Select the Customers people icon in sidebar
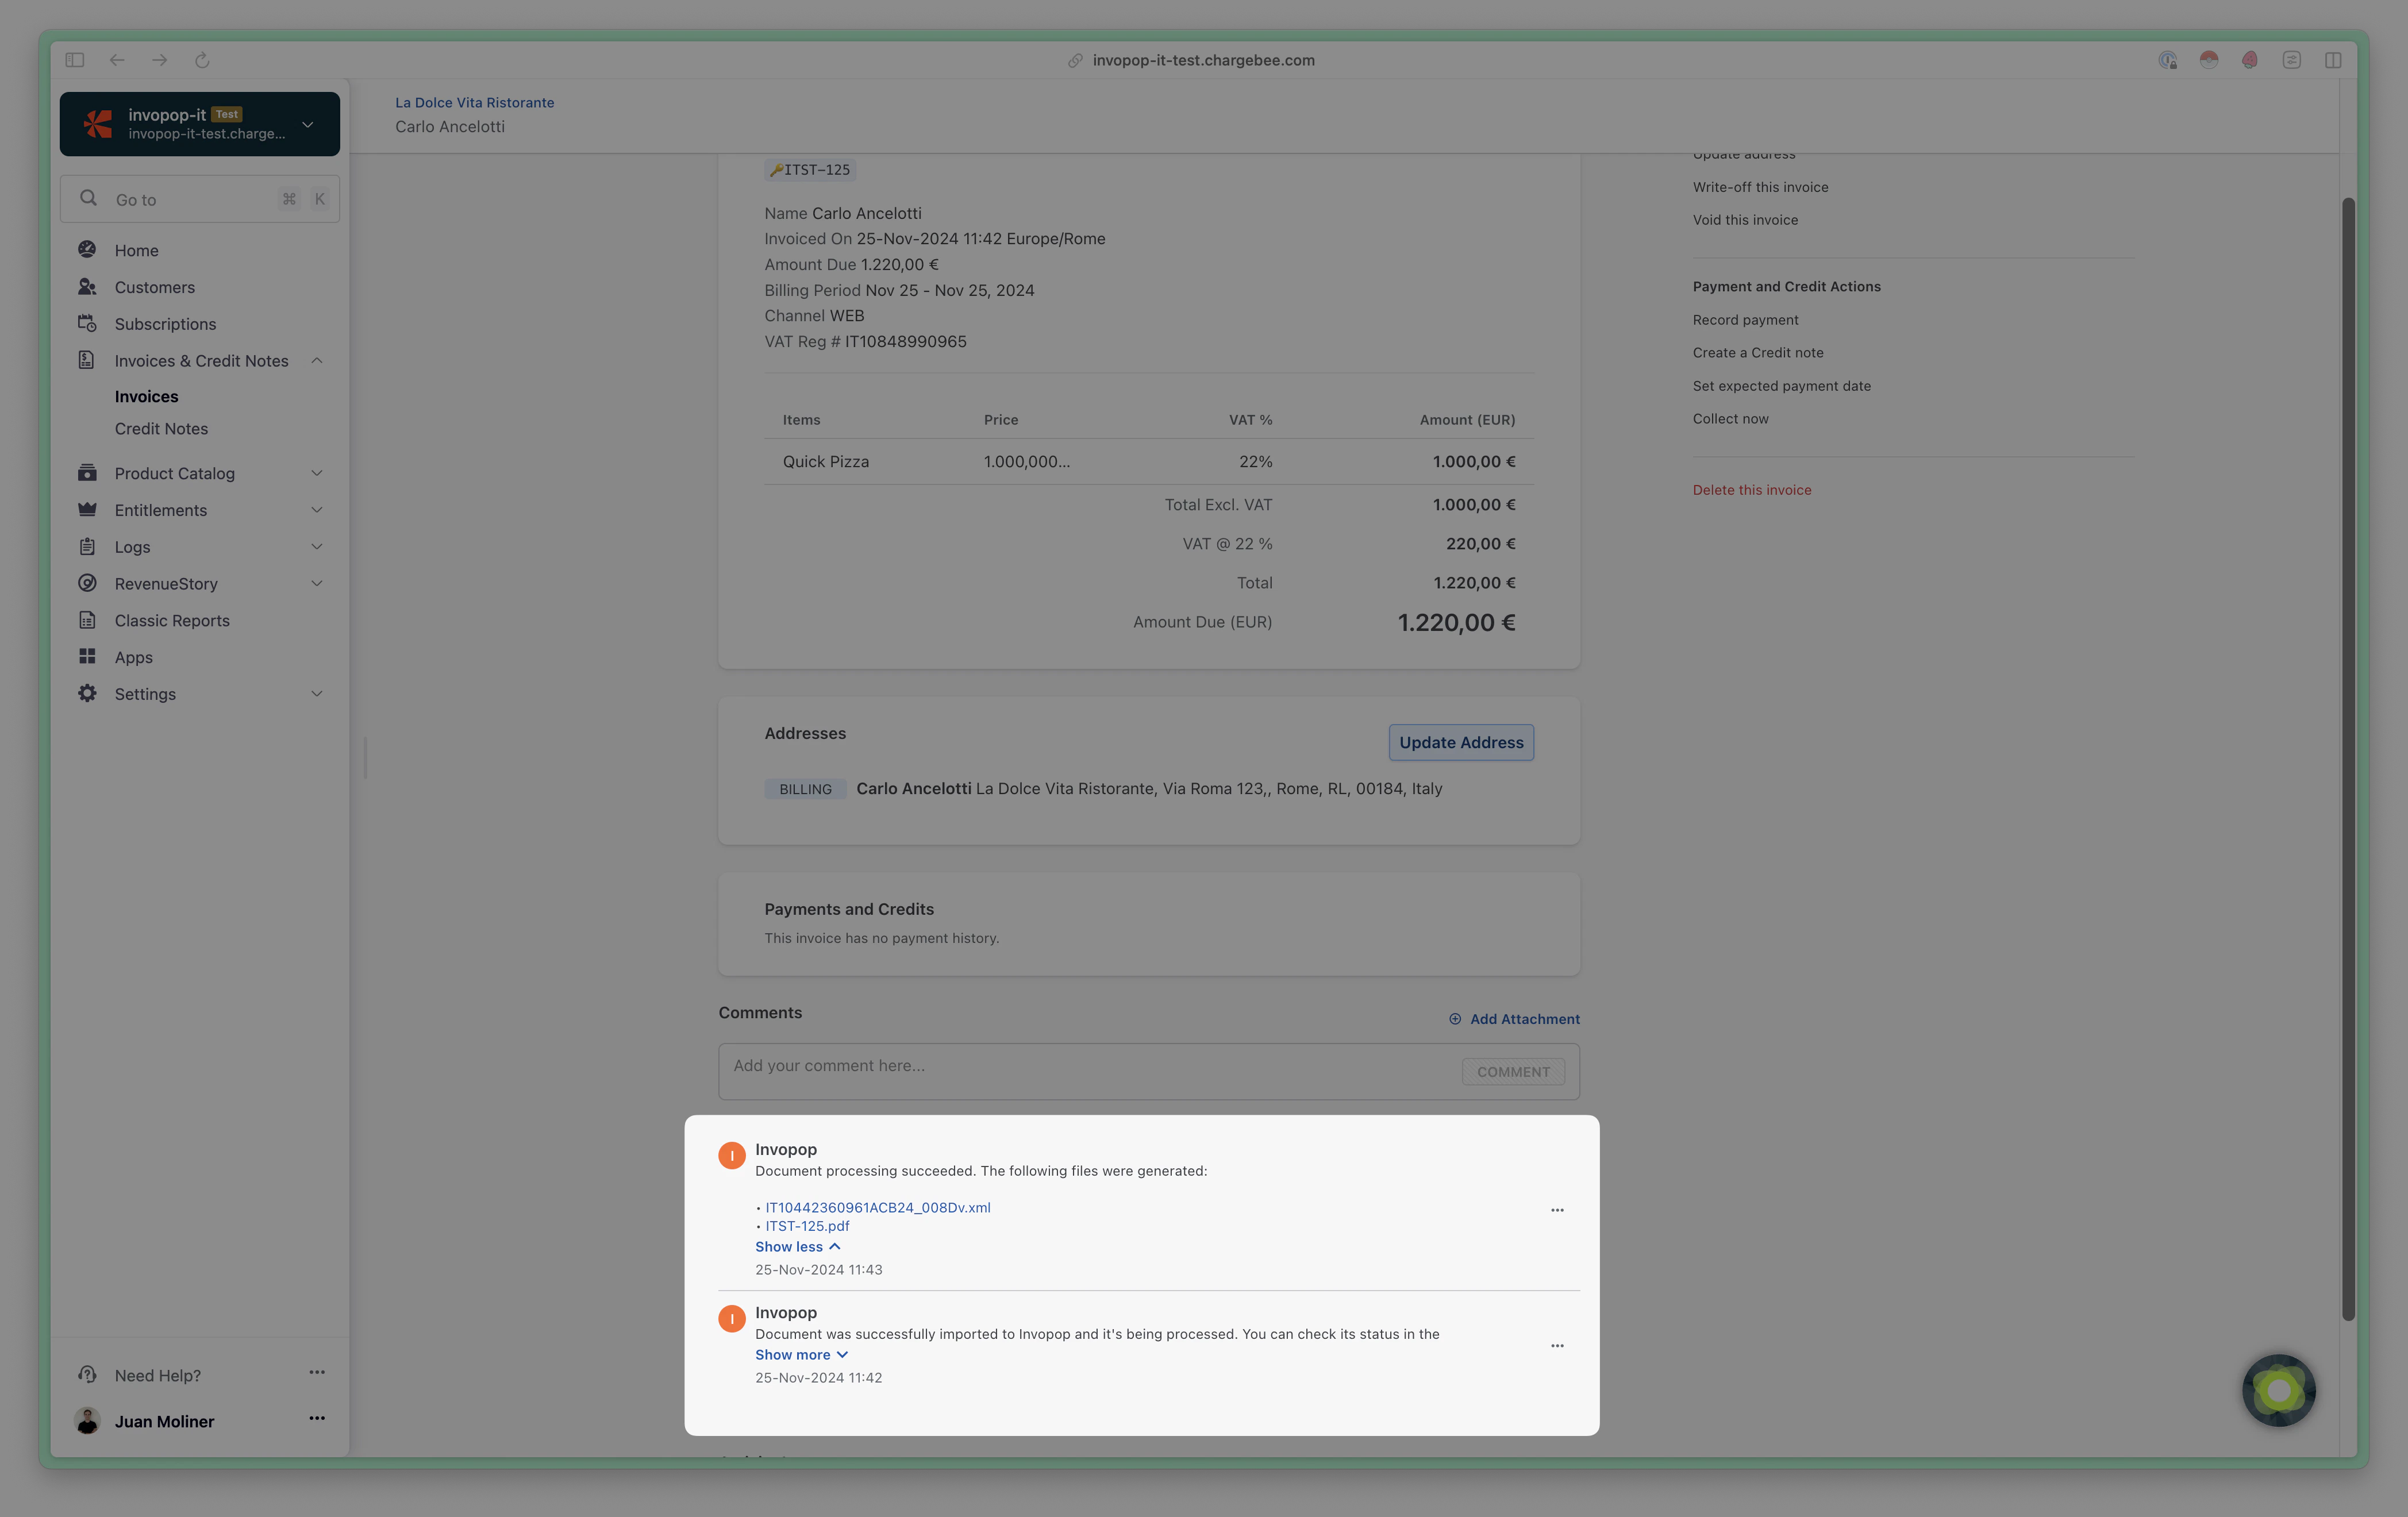Viewport: 2408px width, 1517px height. click(88, 287)
